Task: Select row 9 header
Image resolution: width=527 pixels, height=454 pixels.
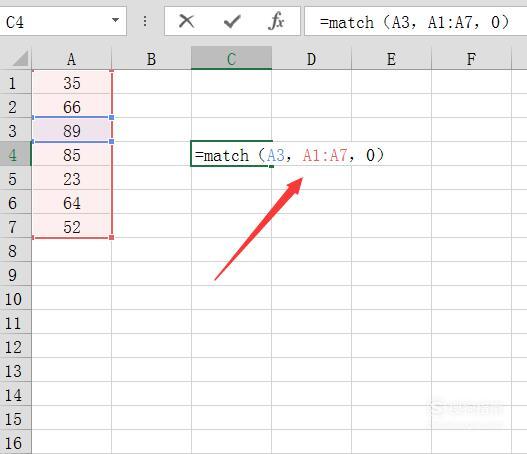Action: [15, 275]
